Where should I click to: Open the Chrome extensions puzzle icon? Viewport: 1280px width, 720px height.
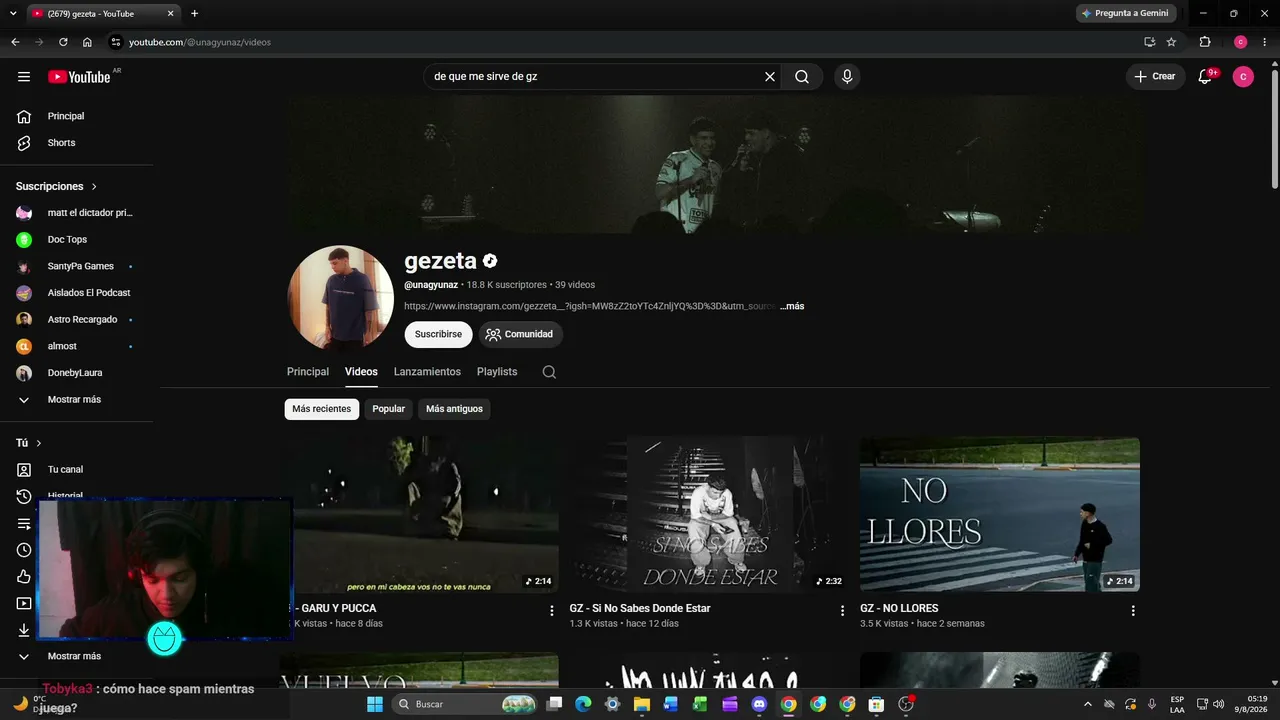coord(1205,42)
